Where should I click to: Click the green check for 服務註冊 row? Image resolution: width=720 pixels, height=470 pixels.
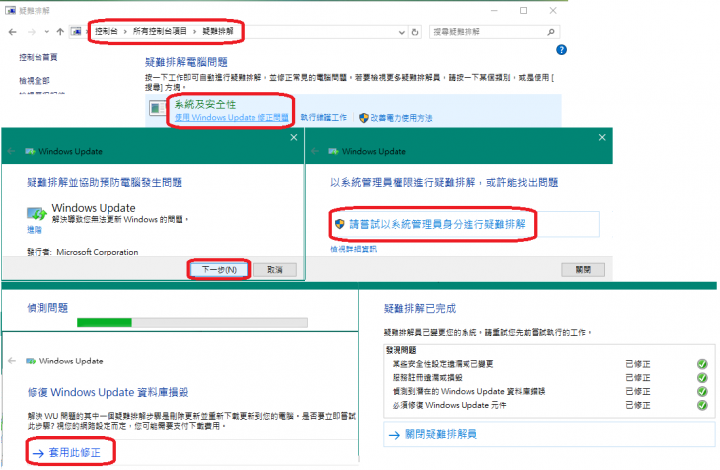[702, 378]
